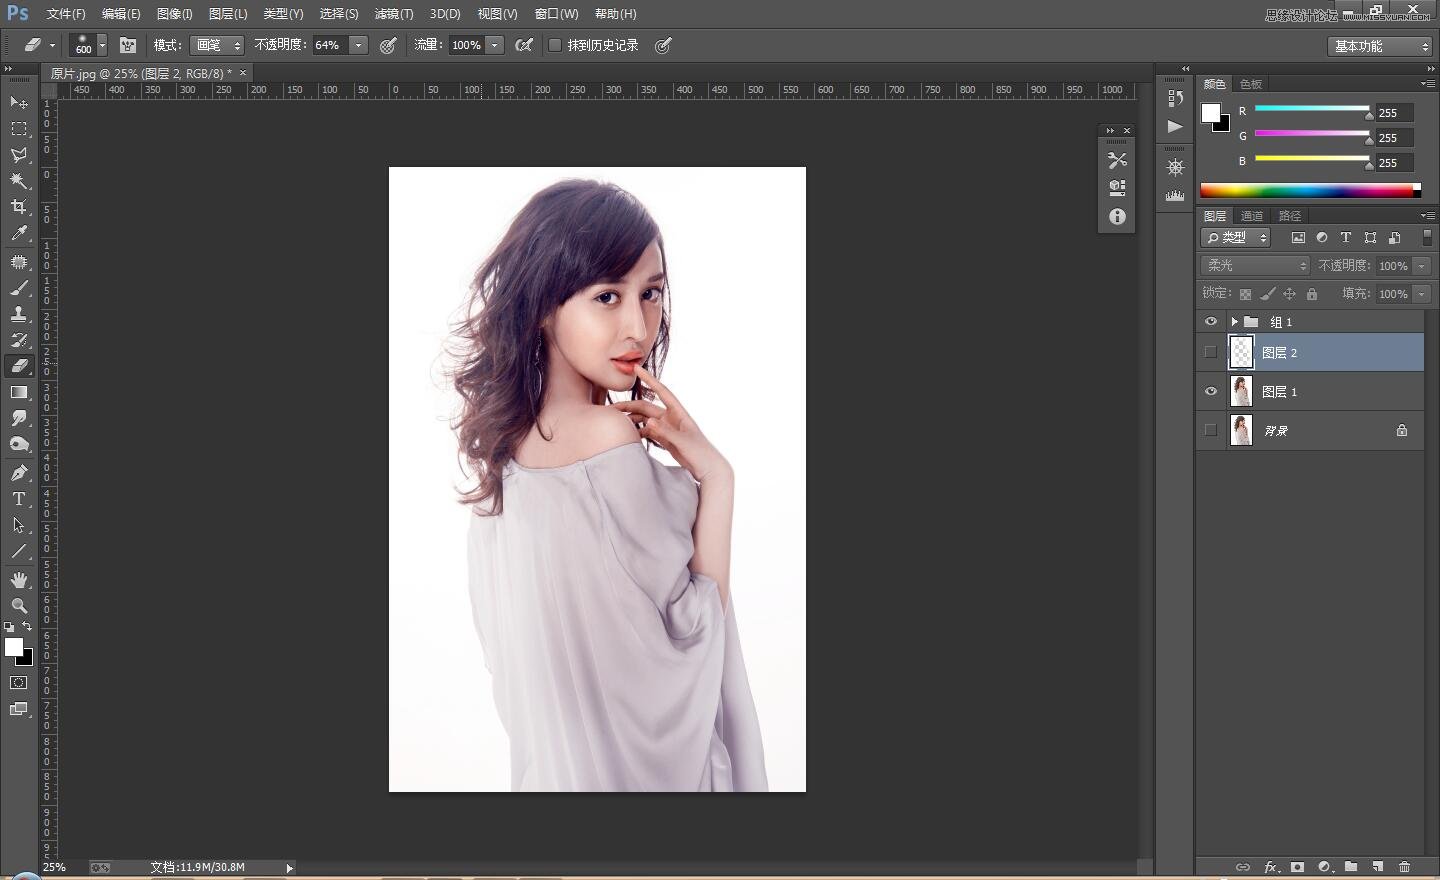Switch to the 路径 tab
The height and width of the screenshot is (880, 1440).
(1290, 216)
